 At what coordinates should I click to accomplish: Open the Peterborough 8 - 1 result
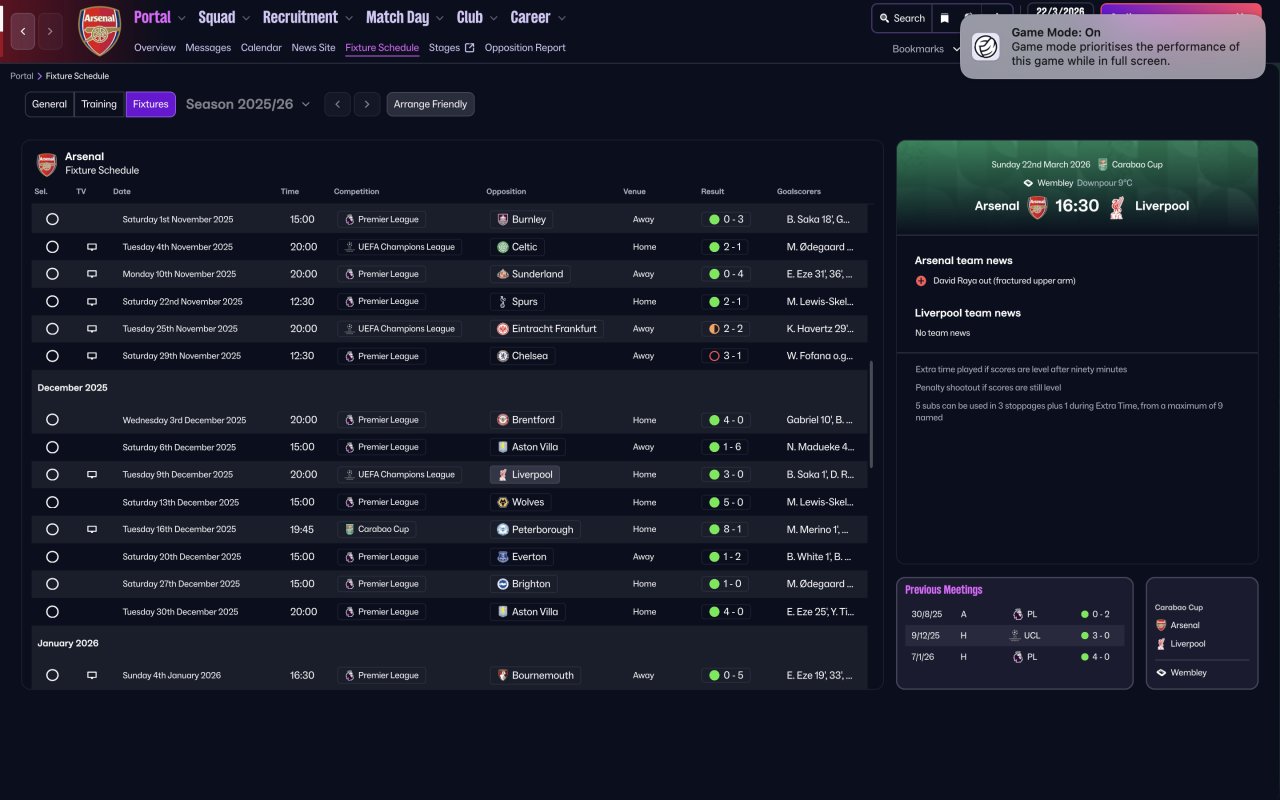(726, 529)
